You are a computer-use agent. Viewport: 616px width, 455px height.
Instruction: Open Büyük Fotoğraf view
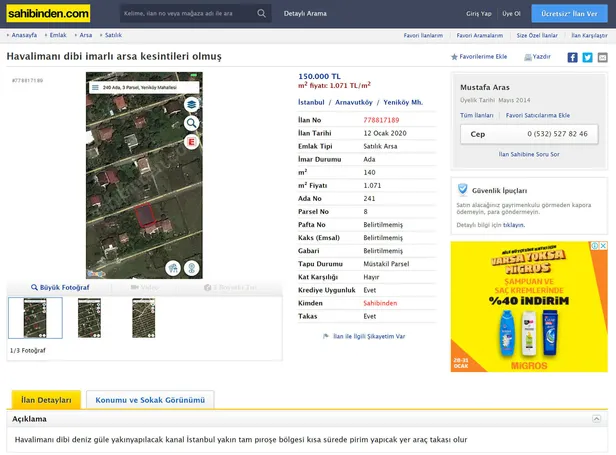(60, 287)
